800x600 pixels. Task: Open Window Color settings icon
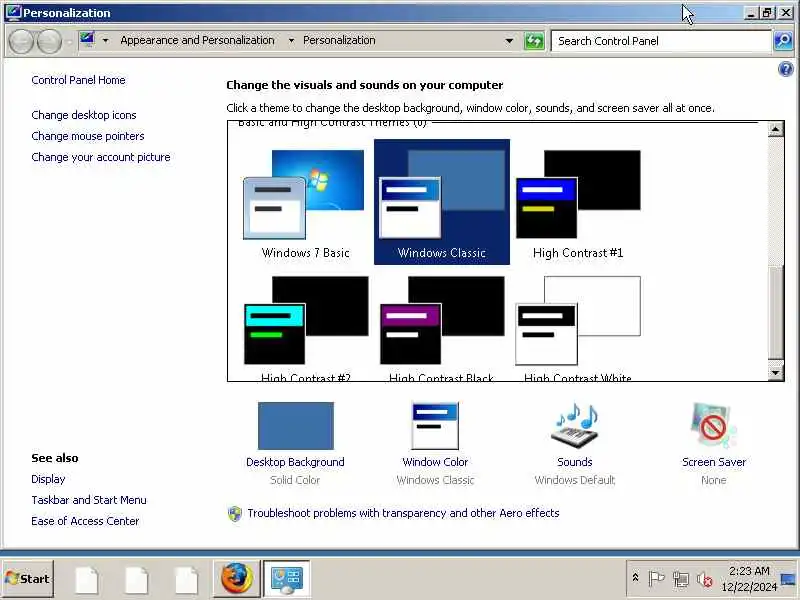click(x=435, y=426)
